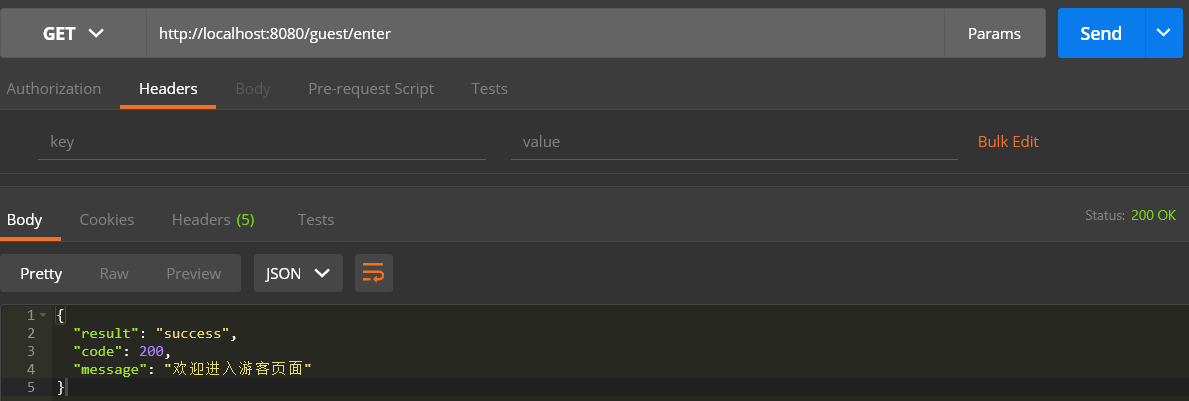Open the request Tests tab
1189x401 pixels.
489,89
